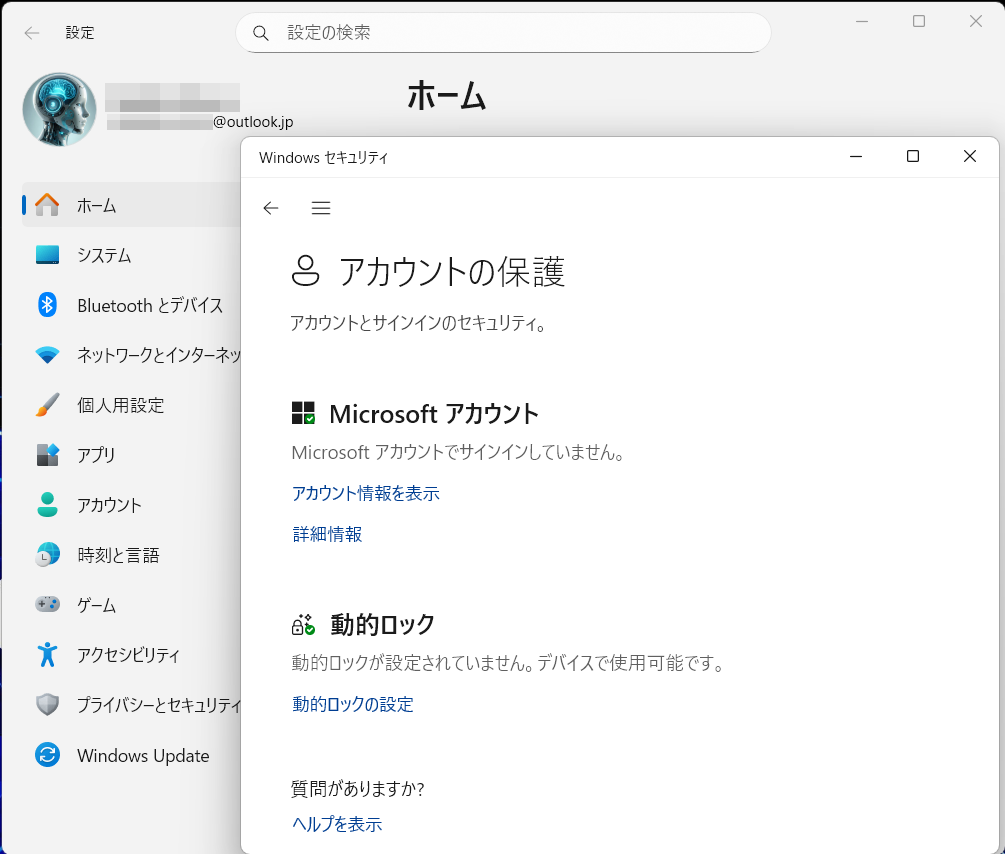The width and height of the screenshot is (1005, 854).
Task: Minimize the Windows セキュリティ window
Action: click(856, 156)
